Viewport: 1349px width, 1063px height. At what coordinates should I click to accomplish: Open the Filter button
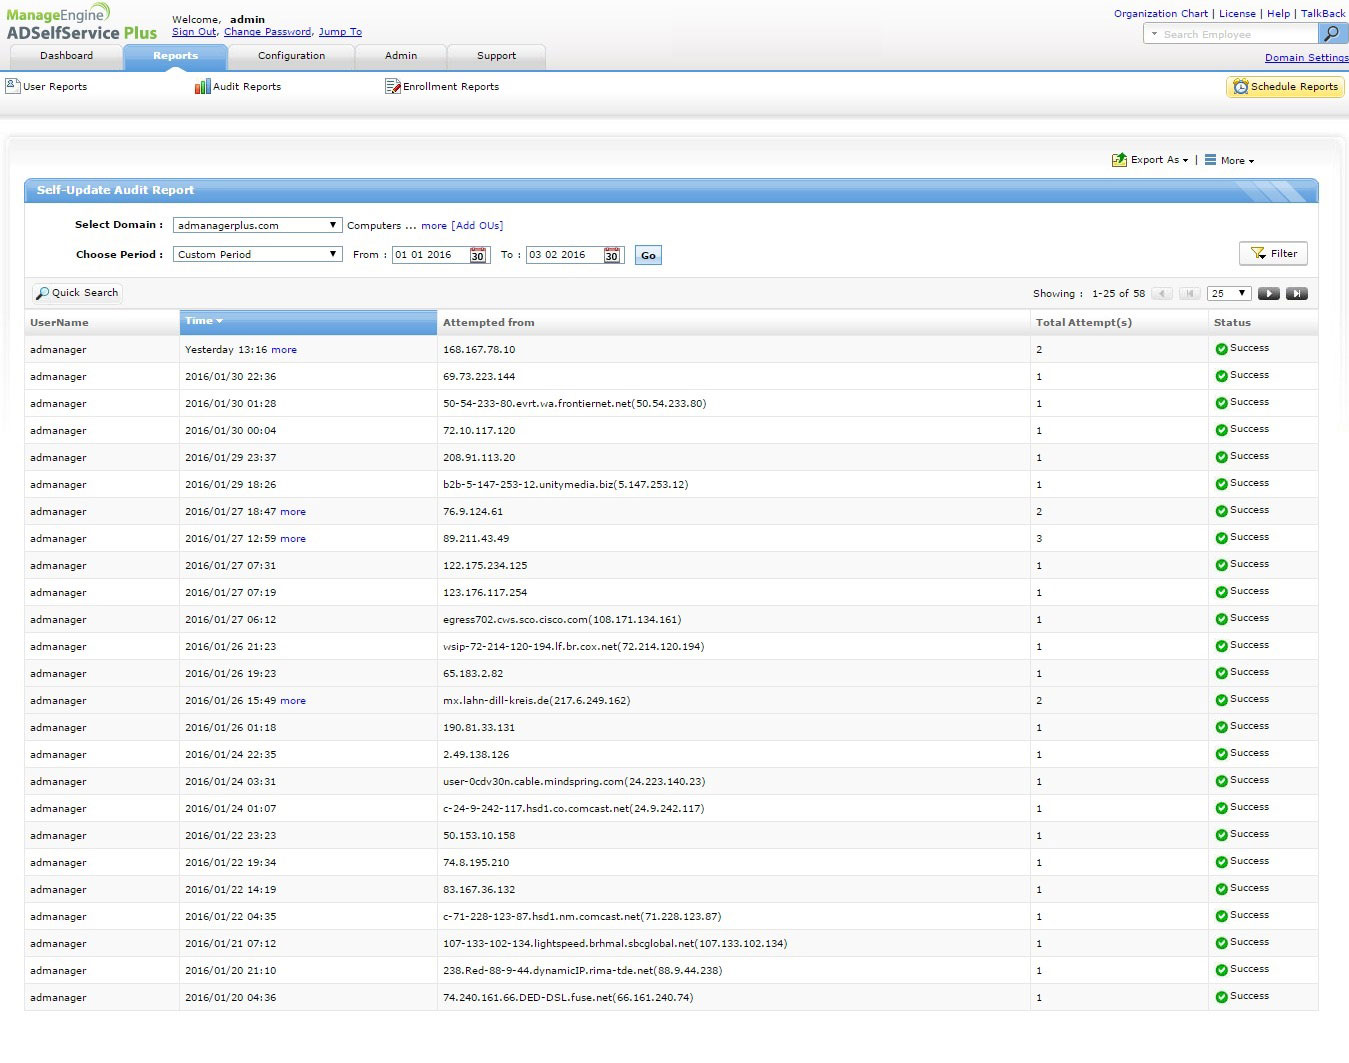(1273, 254)
